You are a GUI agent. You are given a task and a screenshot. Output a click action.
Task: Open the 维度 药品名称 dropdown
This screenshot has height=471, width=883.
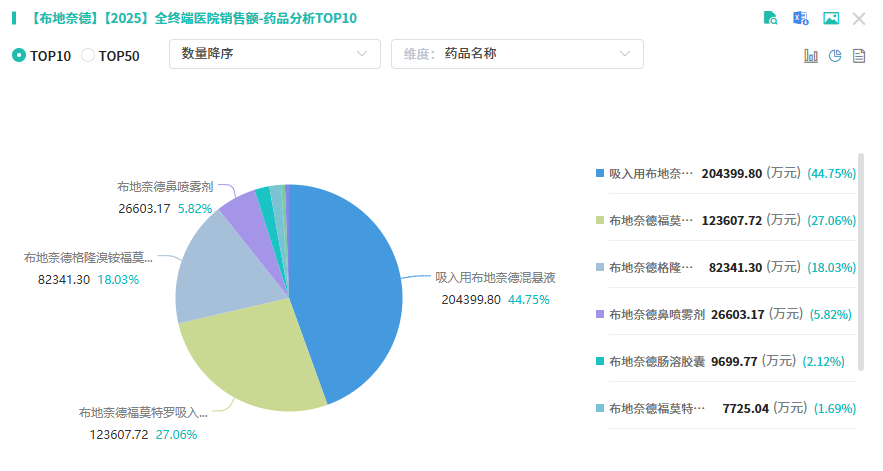pos(517,54)
